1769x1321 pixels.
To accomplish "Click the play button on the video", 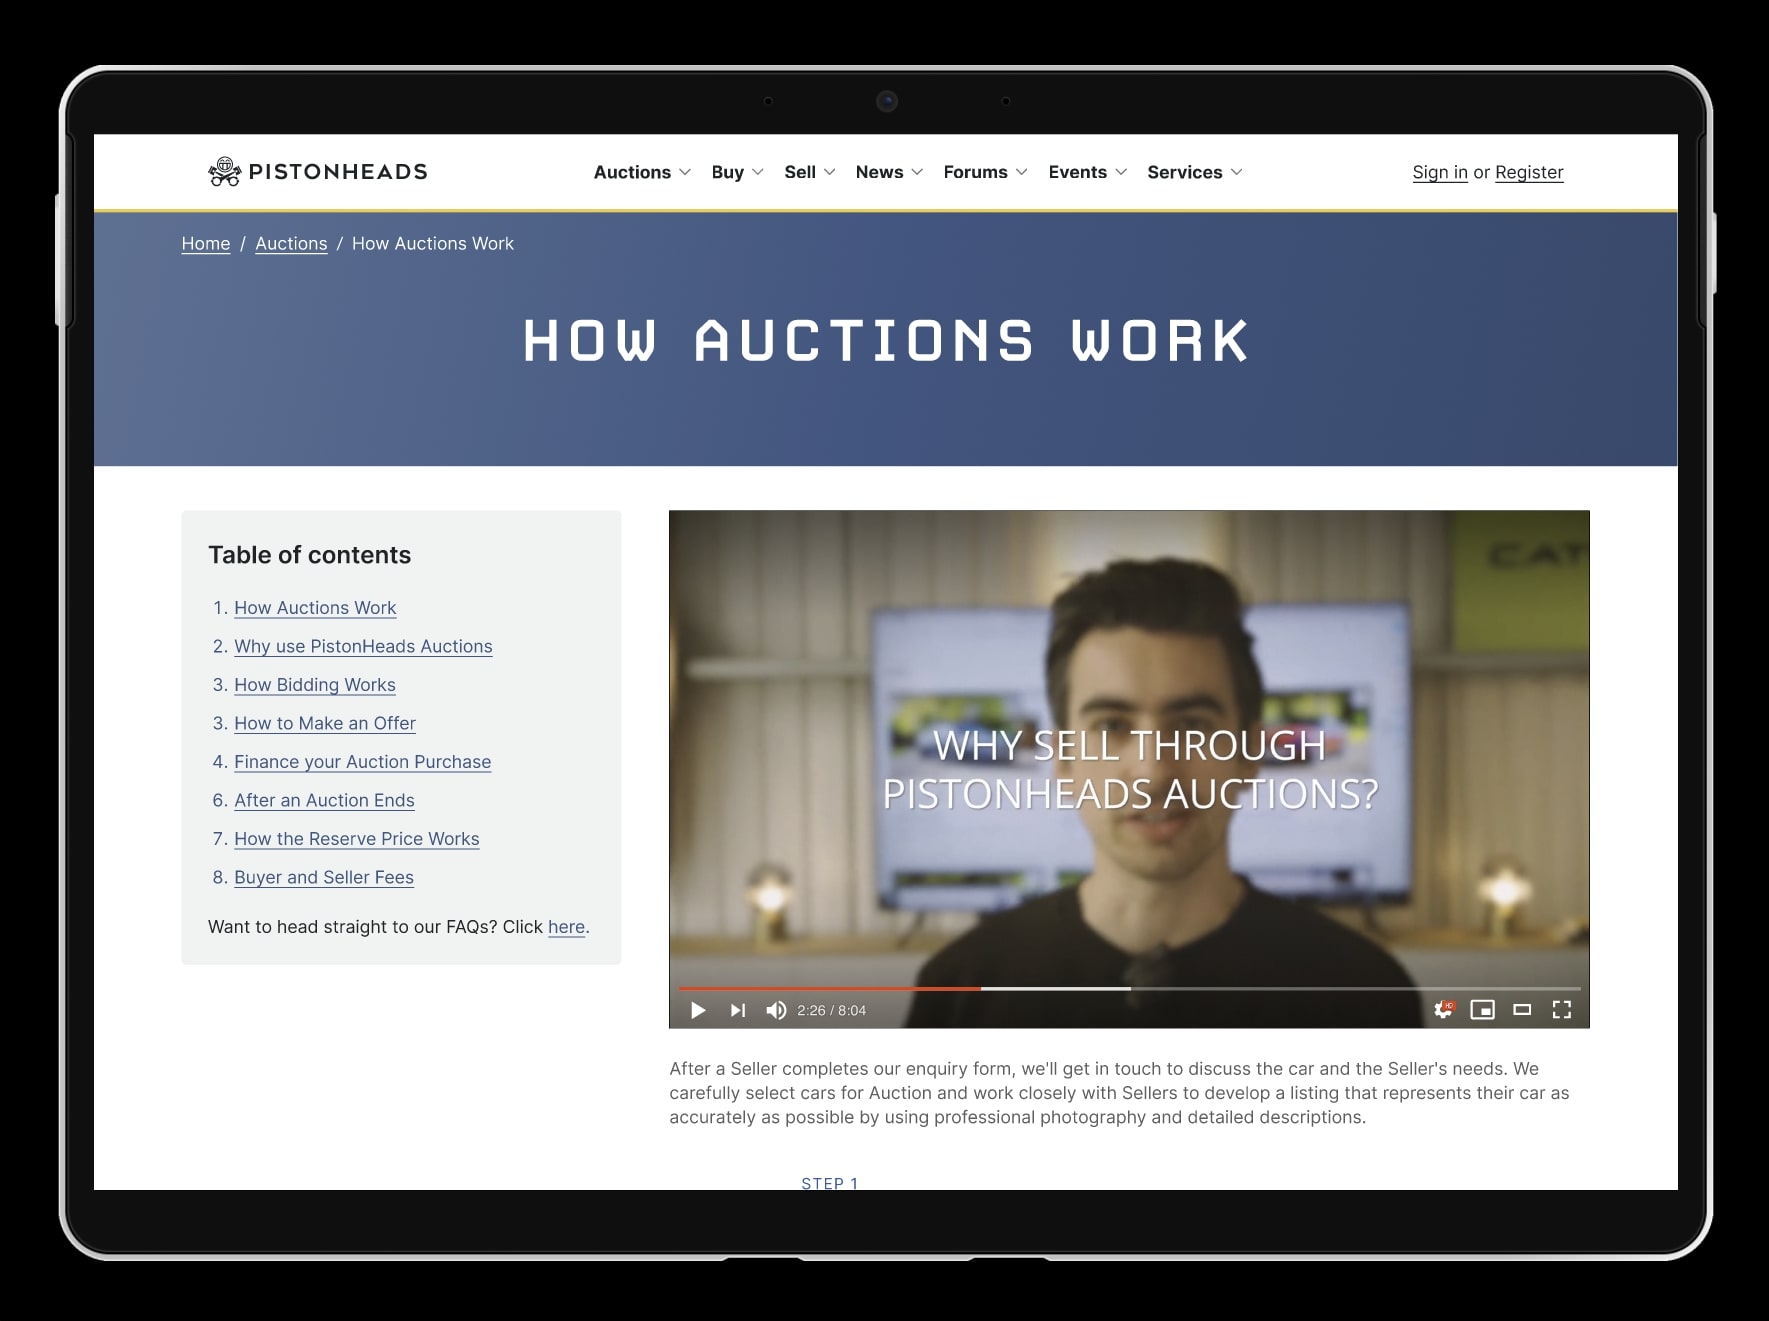I will pos(698,1010).
